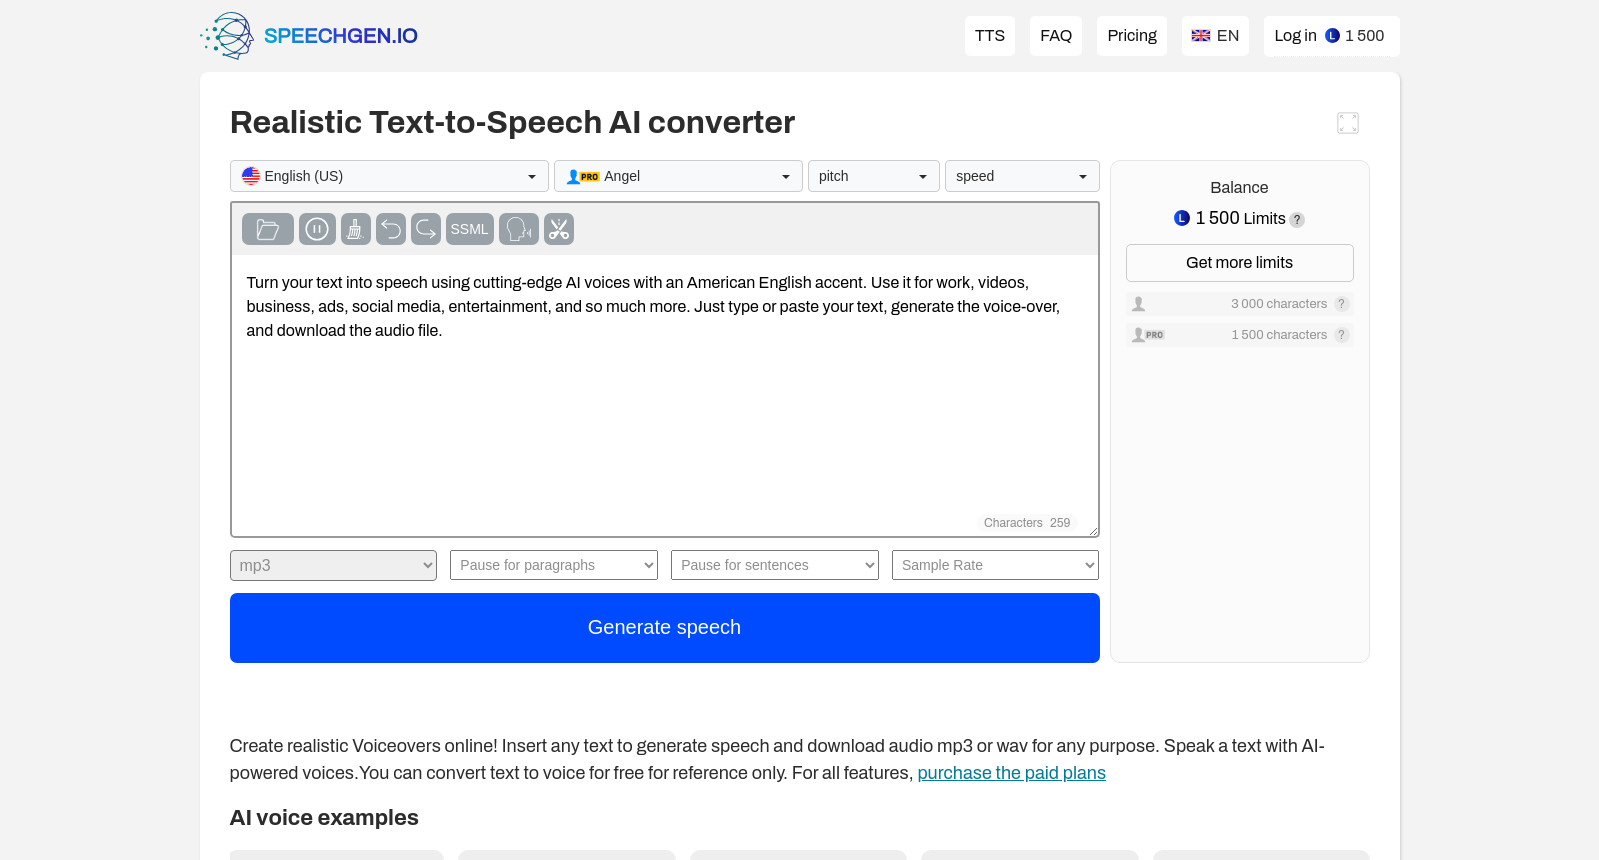
Task: Click the Characters 259 counter
Action: click(1027, 523)
